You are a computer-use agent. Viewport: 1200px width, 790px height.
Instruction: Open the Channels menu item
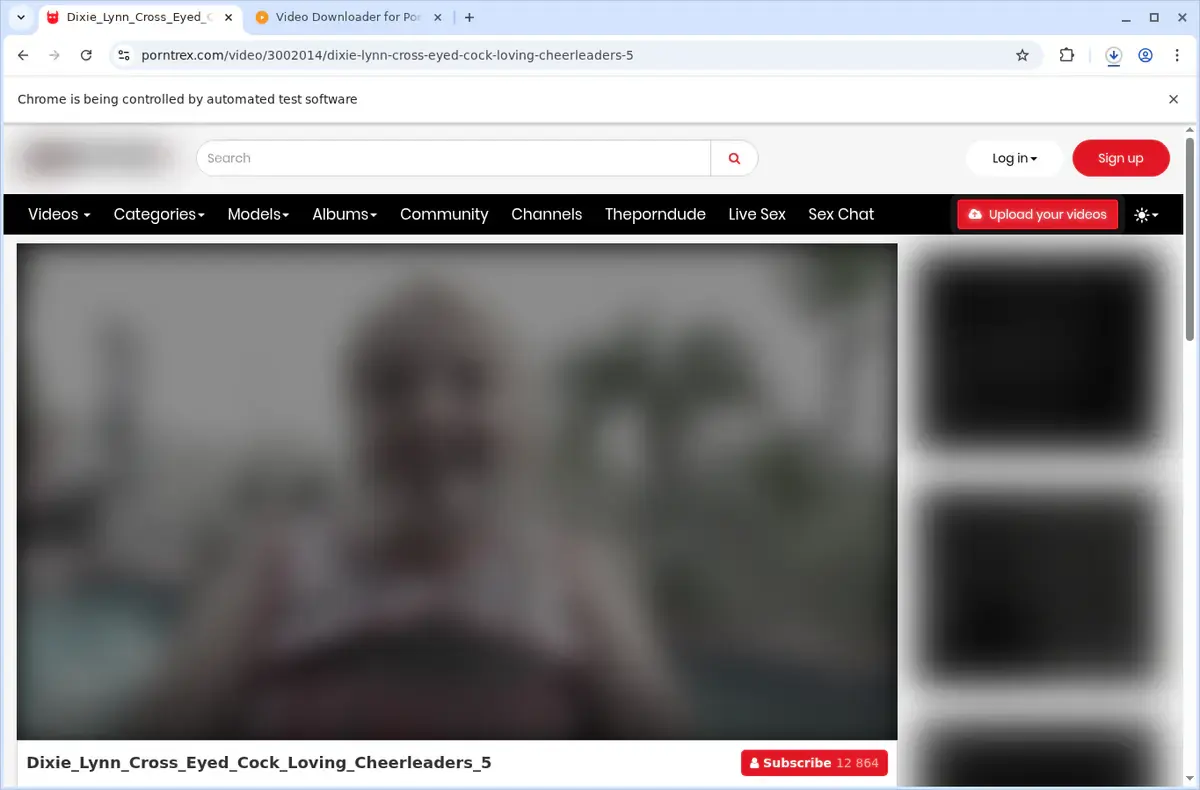(546, 214)
